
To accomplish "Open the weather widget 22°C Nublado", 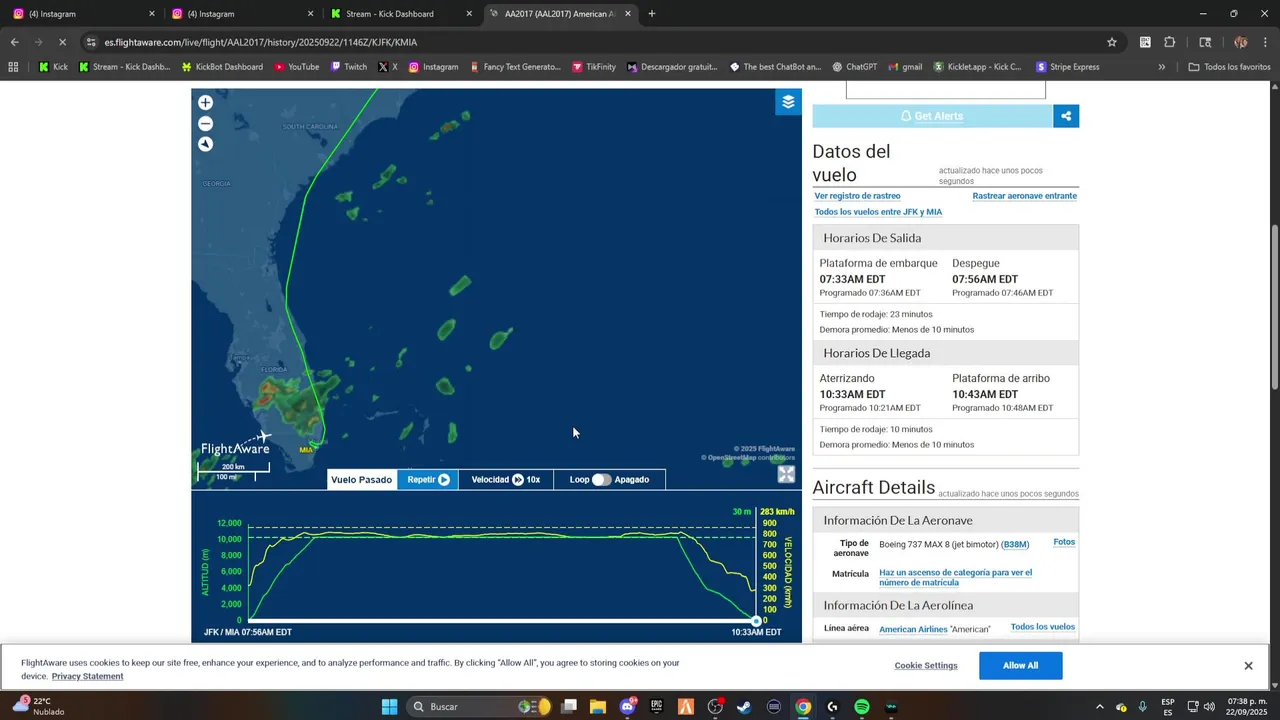I will (40, 706).
